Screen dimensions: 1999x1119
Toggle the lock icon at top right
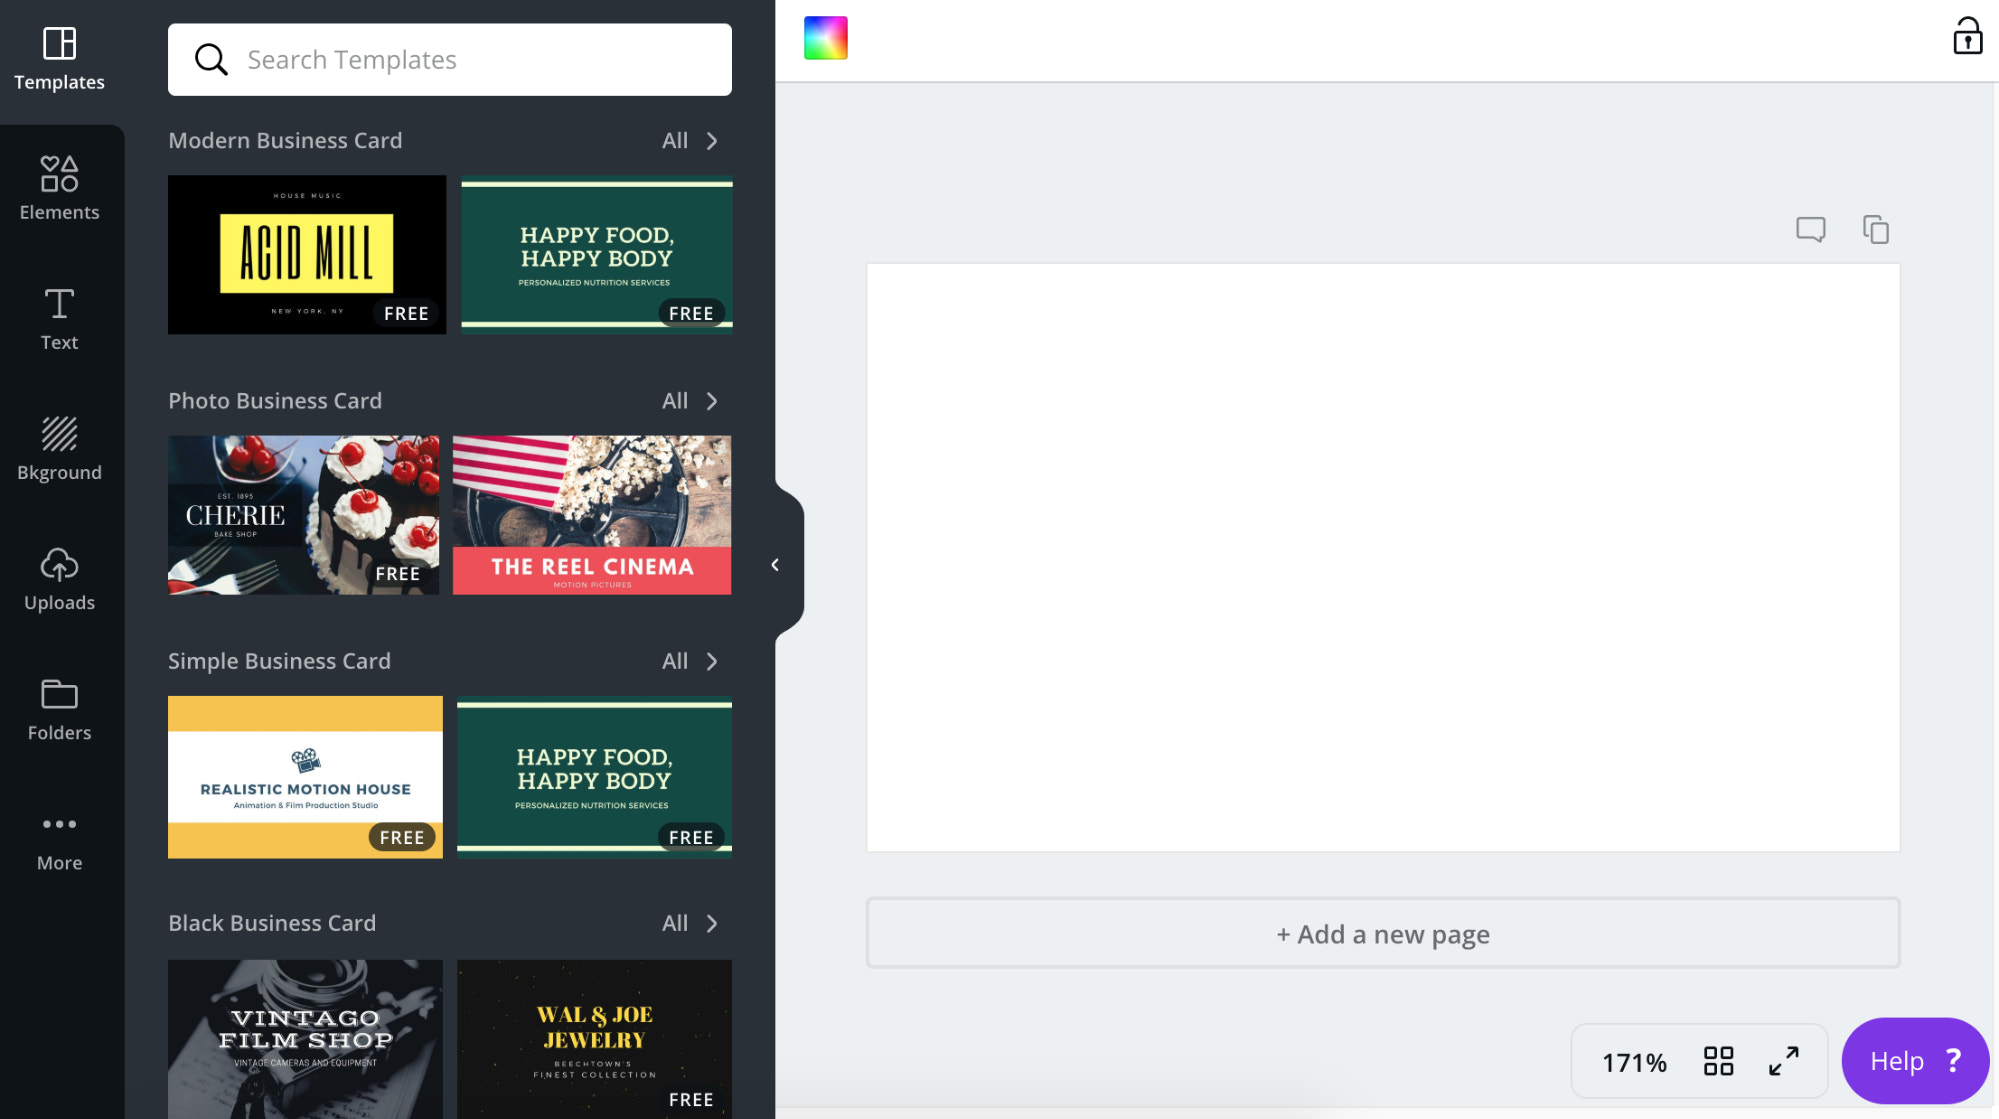tap(1967, 37)
